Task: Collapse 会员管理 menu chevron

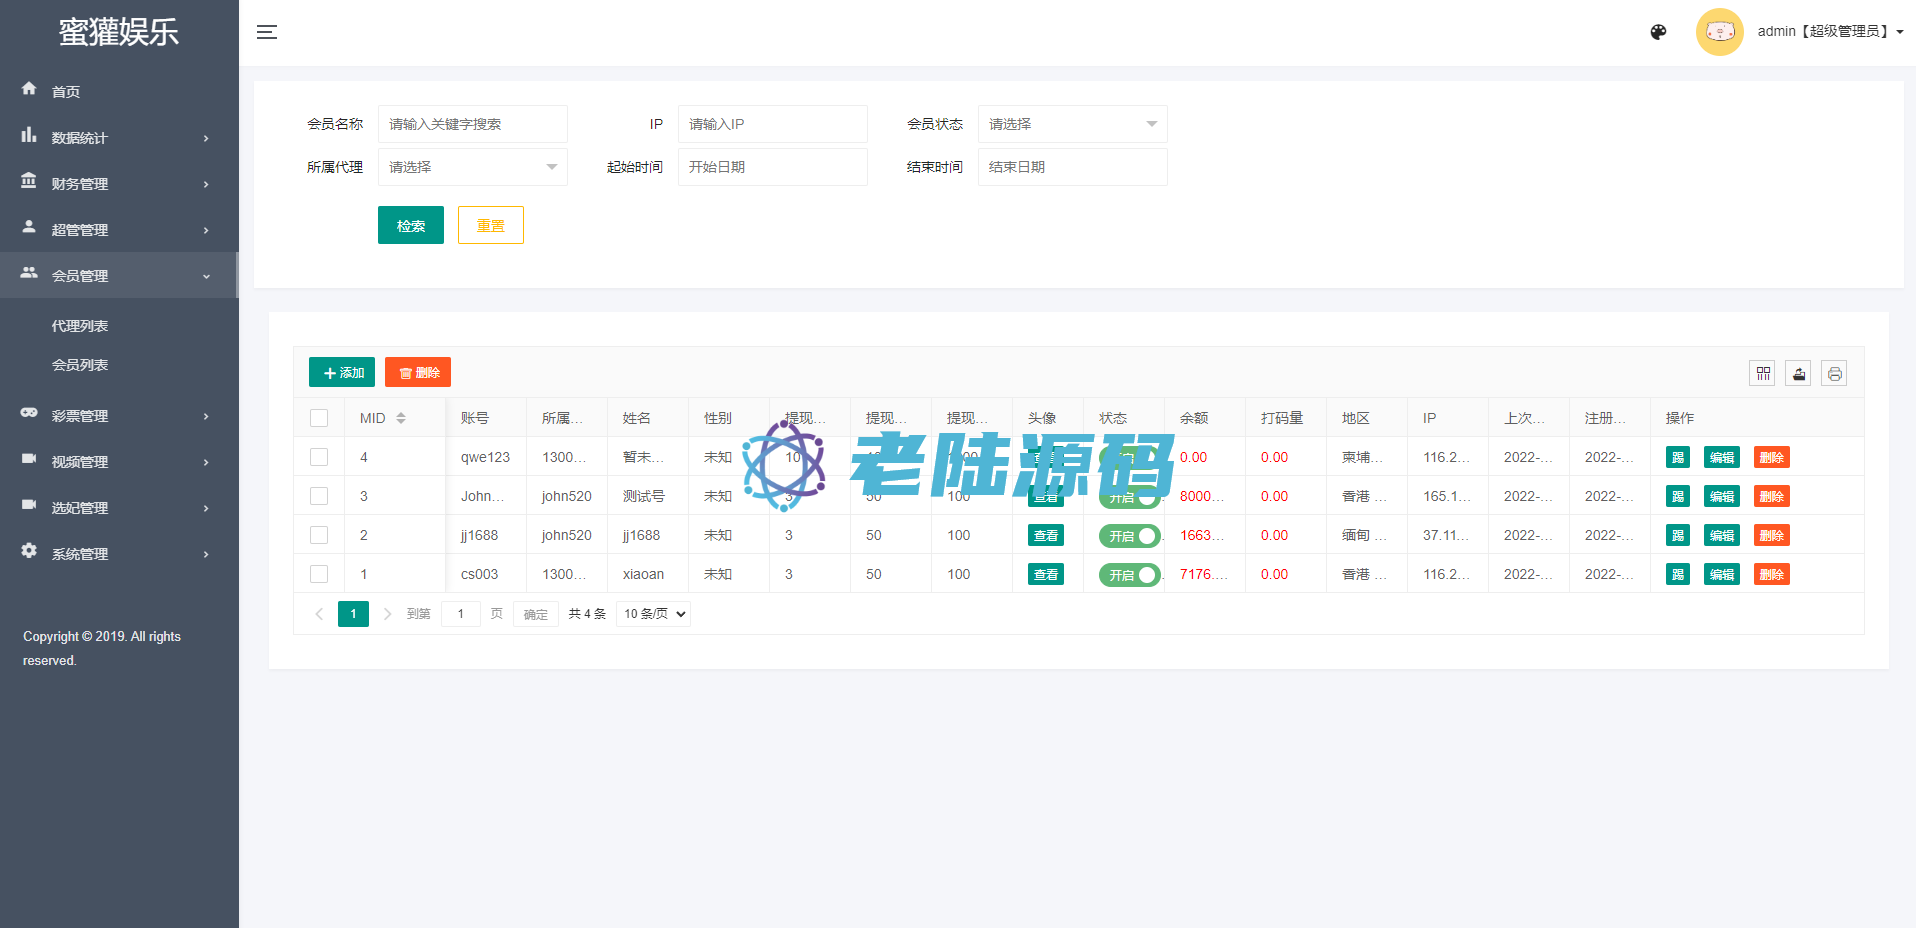Action: click(206, 276)
